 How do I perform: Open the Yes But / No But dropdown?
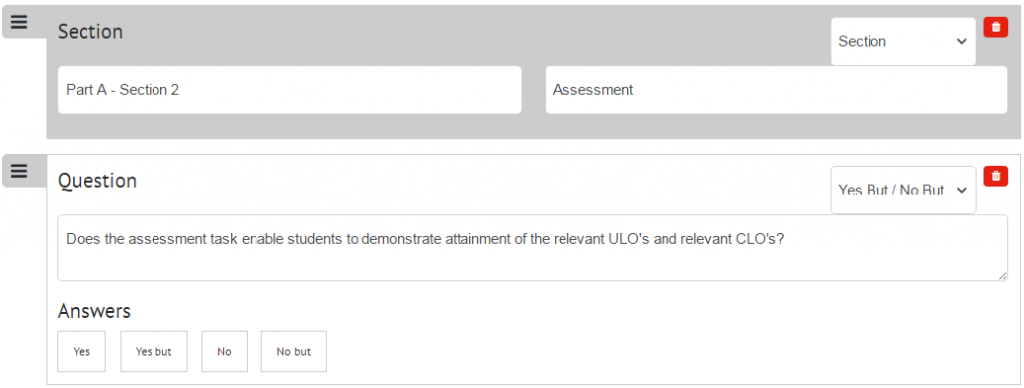(x=903, y=190)
